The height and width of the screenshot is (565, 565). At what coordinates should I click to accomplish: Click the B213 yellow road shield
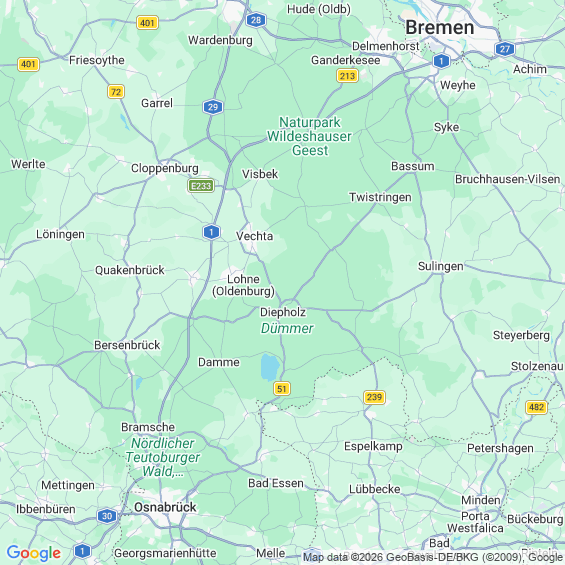coord(347,76)
